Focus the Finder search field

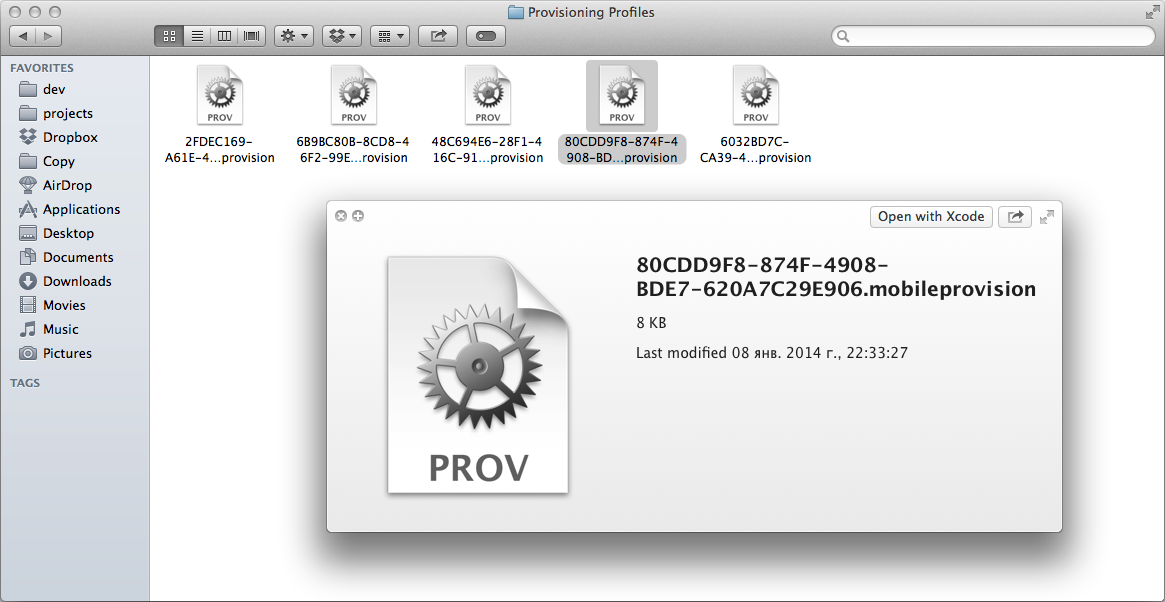tap(993, 36)
